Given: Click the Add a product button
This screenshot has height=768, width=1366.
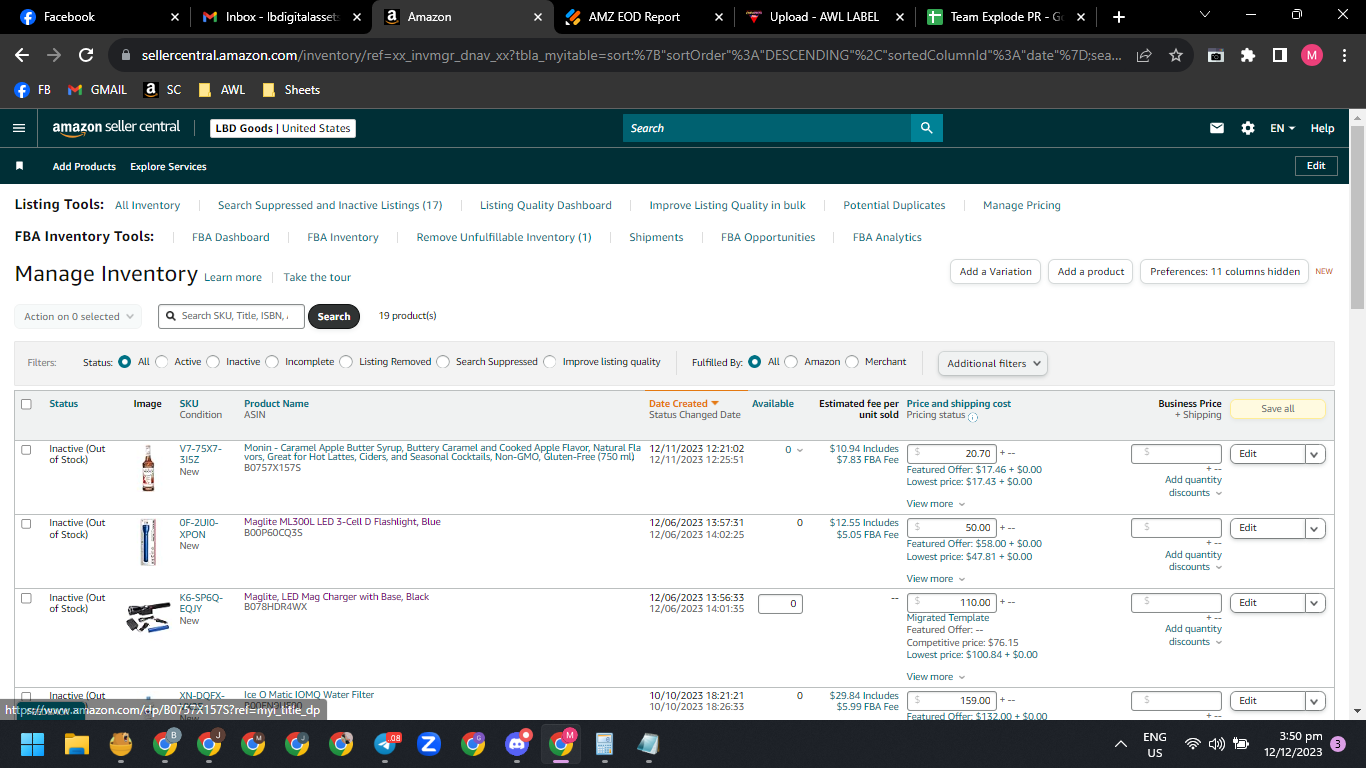Looking at the screenshot, I should (x=1091, y=272).
